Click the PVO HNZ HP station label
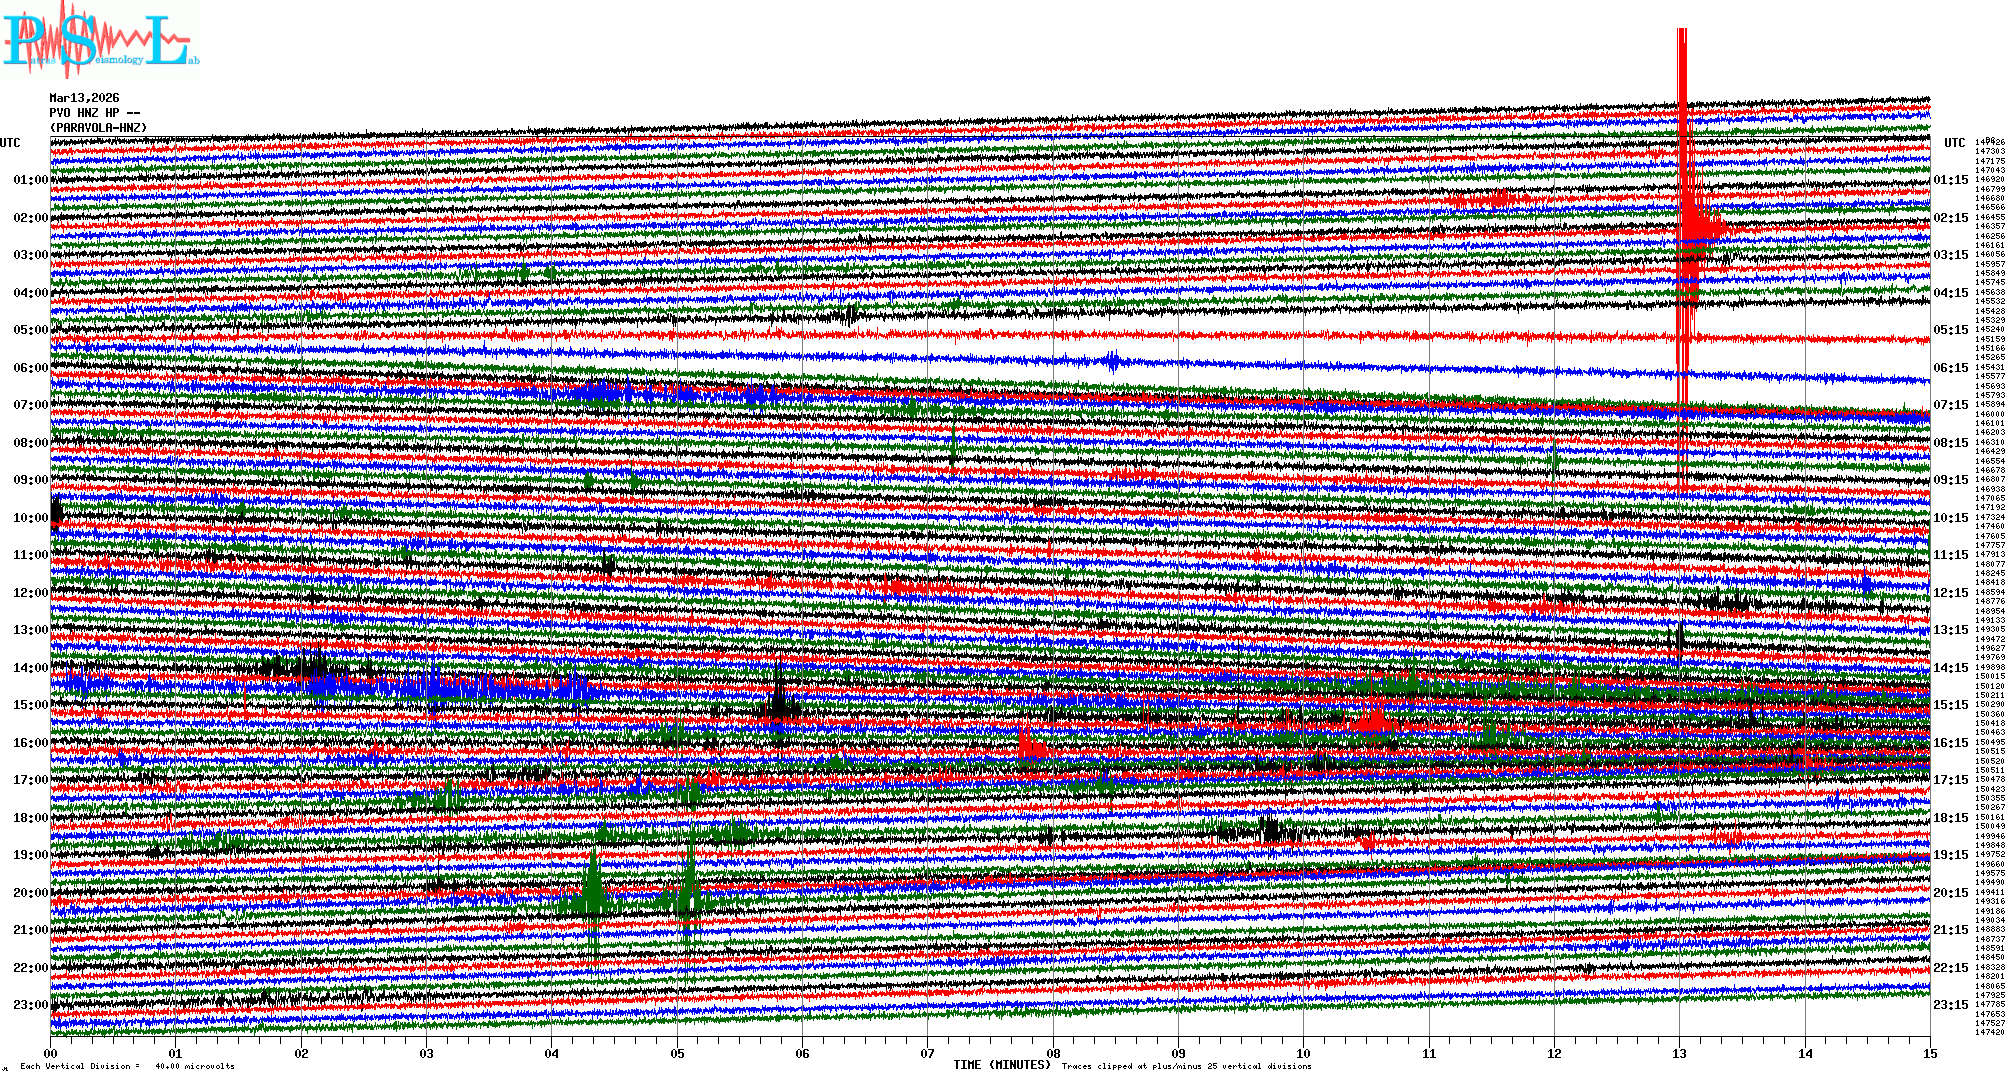The width and height of the screenshot is (2010, 1080). pyautogui.click(x=94, y=113)
